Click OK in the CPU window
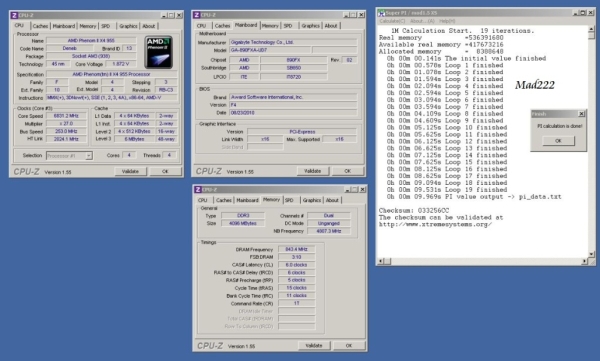600x361 pixels. pos(165,172)
